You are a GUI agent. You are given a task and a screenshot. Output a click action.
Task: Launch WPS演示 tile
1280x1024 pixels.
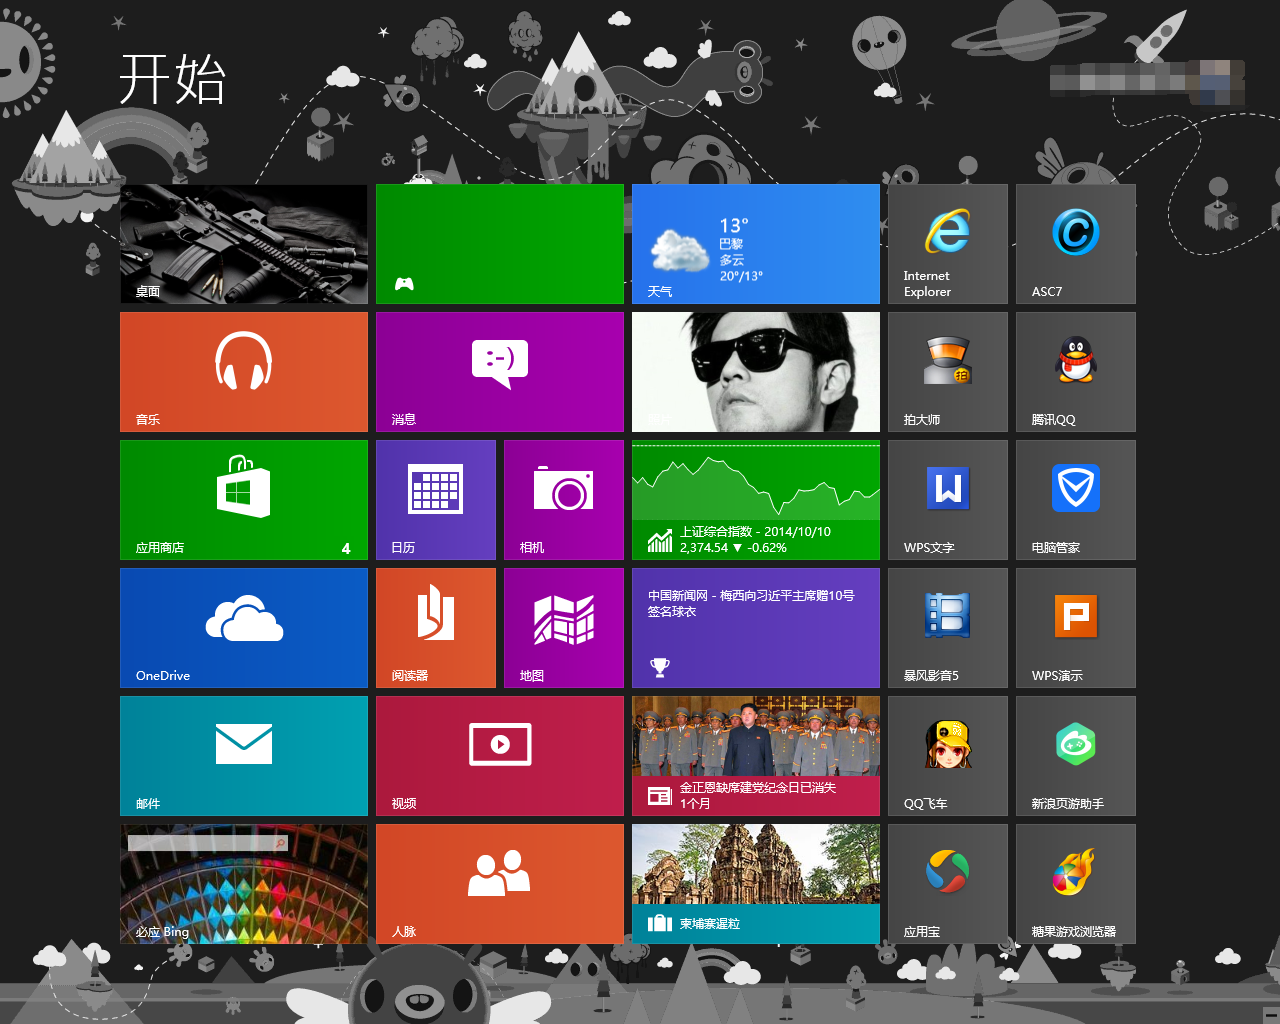pyautogui.click(x=1076, y=628)
